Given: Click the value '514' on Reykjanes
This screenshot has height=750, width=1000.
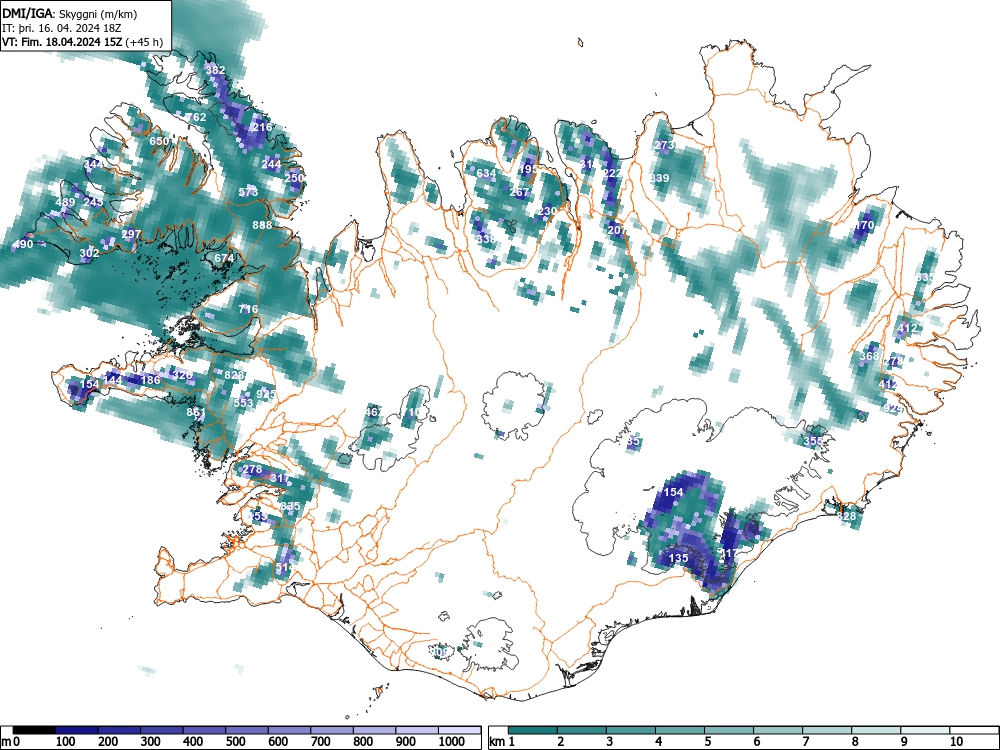Looking at the screenshot, I should 285,567.
